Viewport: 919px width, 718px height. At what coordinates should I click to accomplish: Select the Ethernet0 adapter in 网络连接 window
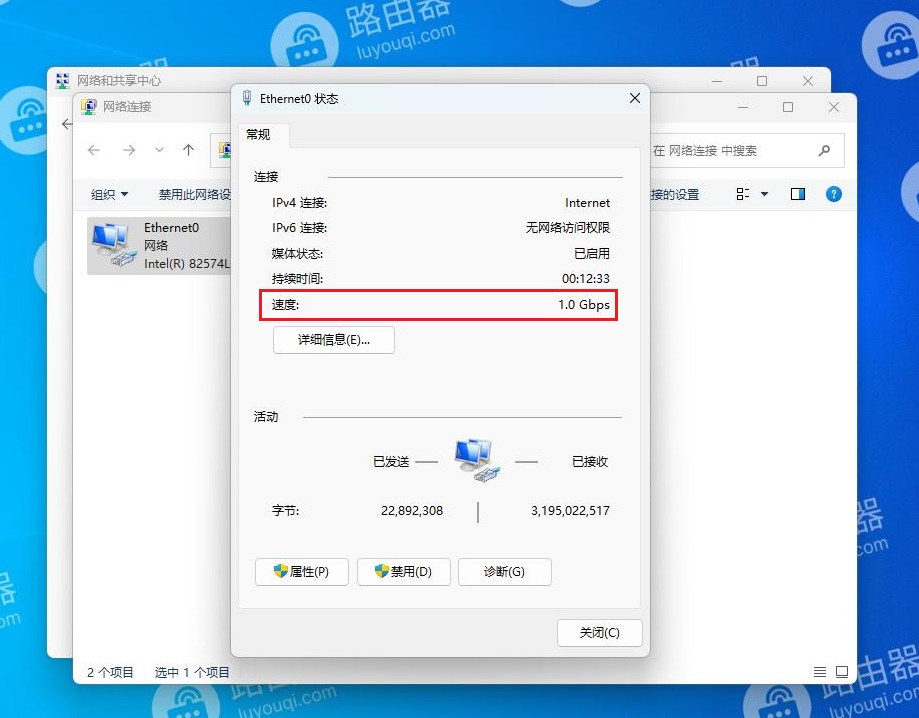tap(159, 246)
